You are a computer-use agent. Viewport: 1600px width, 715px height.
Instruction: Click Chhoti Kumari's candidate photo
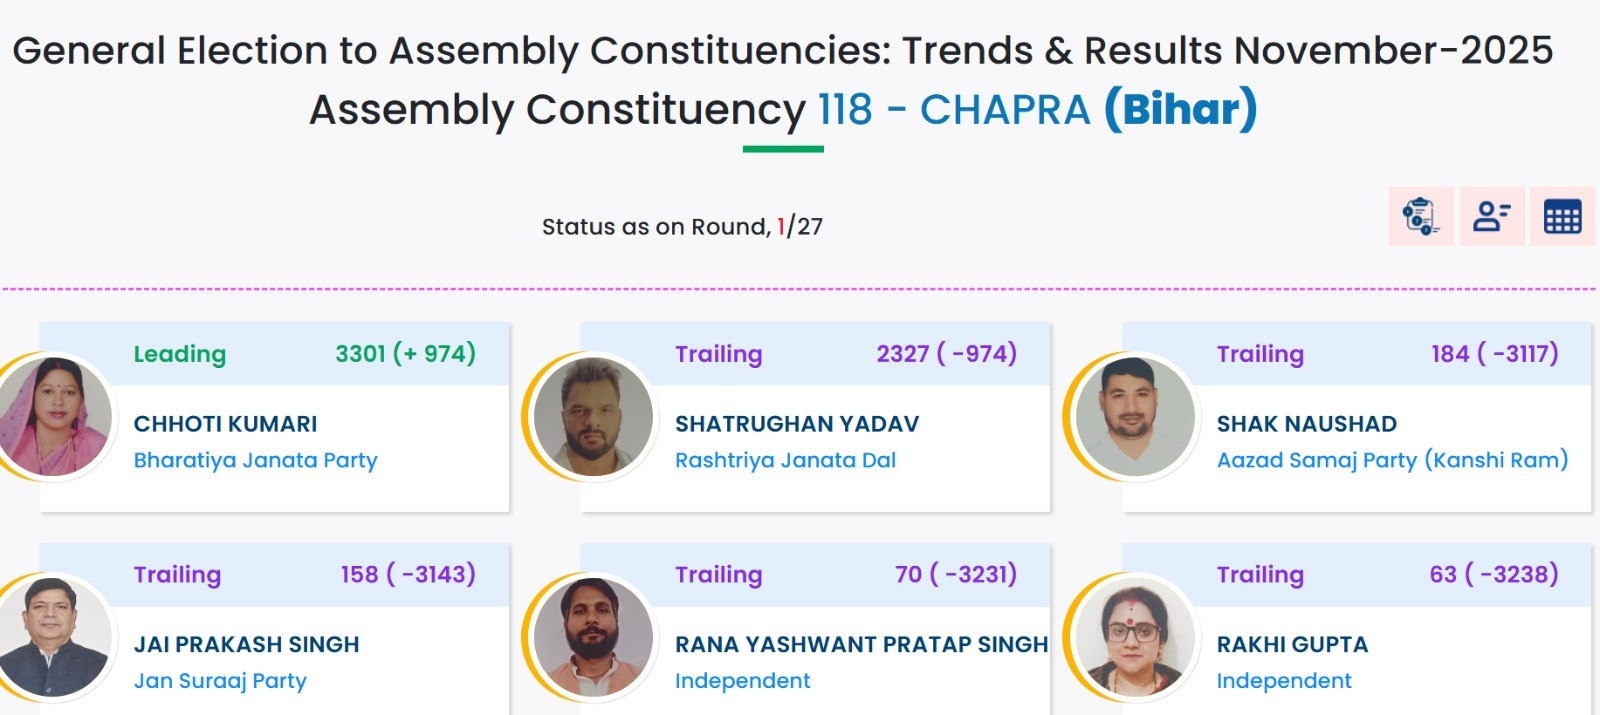pyautogui.click(x=55, y=416)
